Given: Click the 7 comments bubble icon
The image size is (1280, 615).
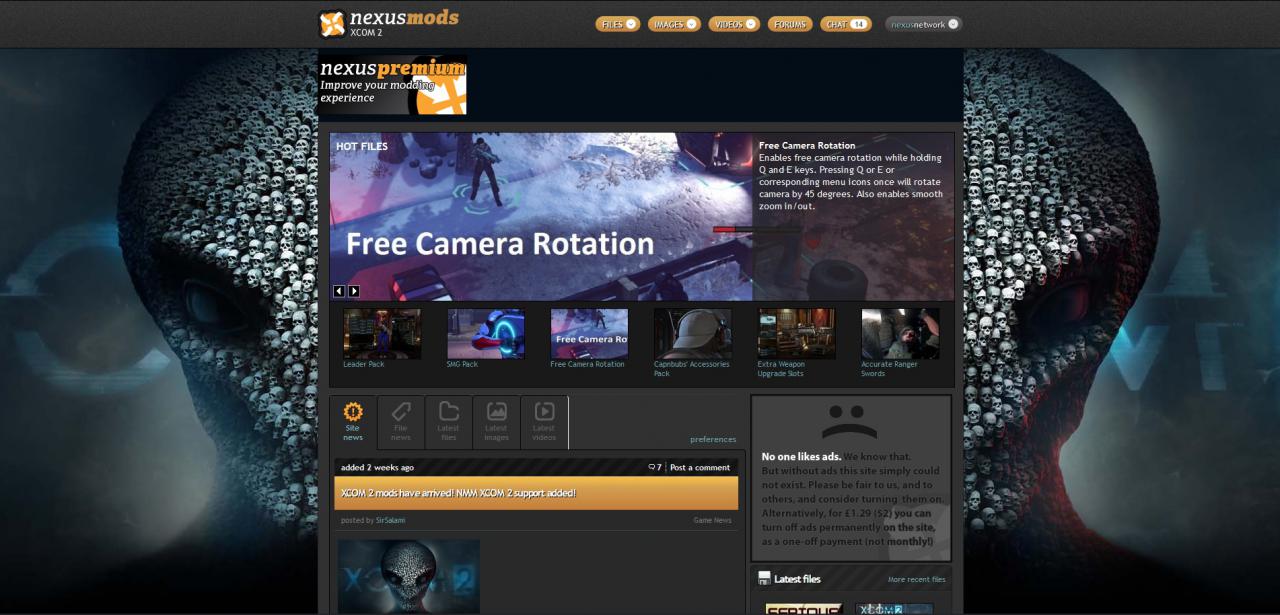Looking at the screenshot, I should (x=655, y=467).
